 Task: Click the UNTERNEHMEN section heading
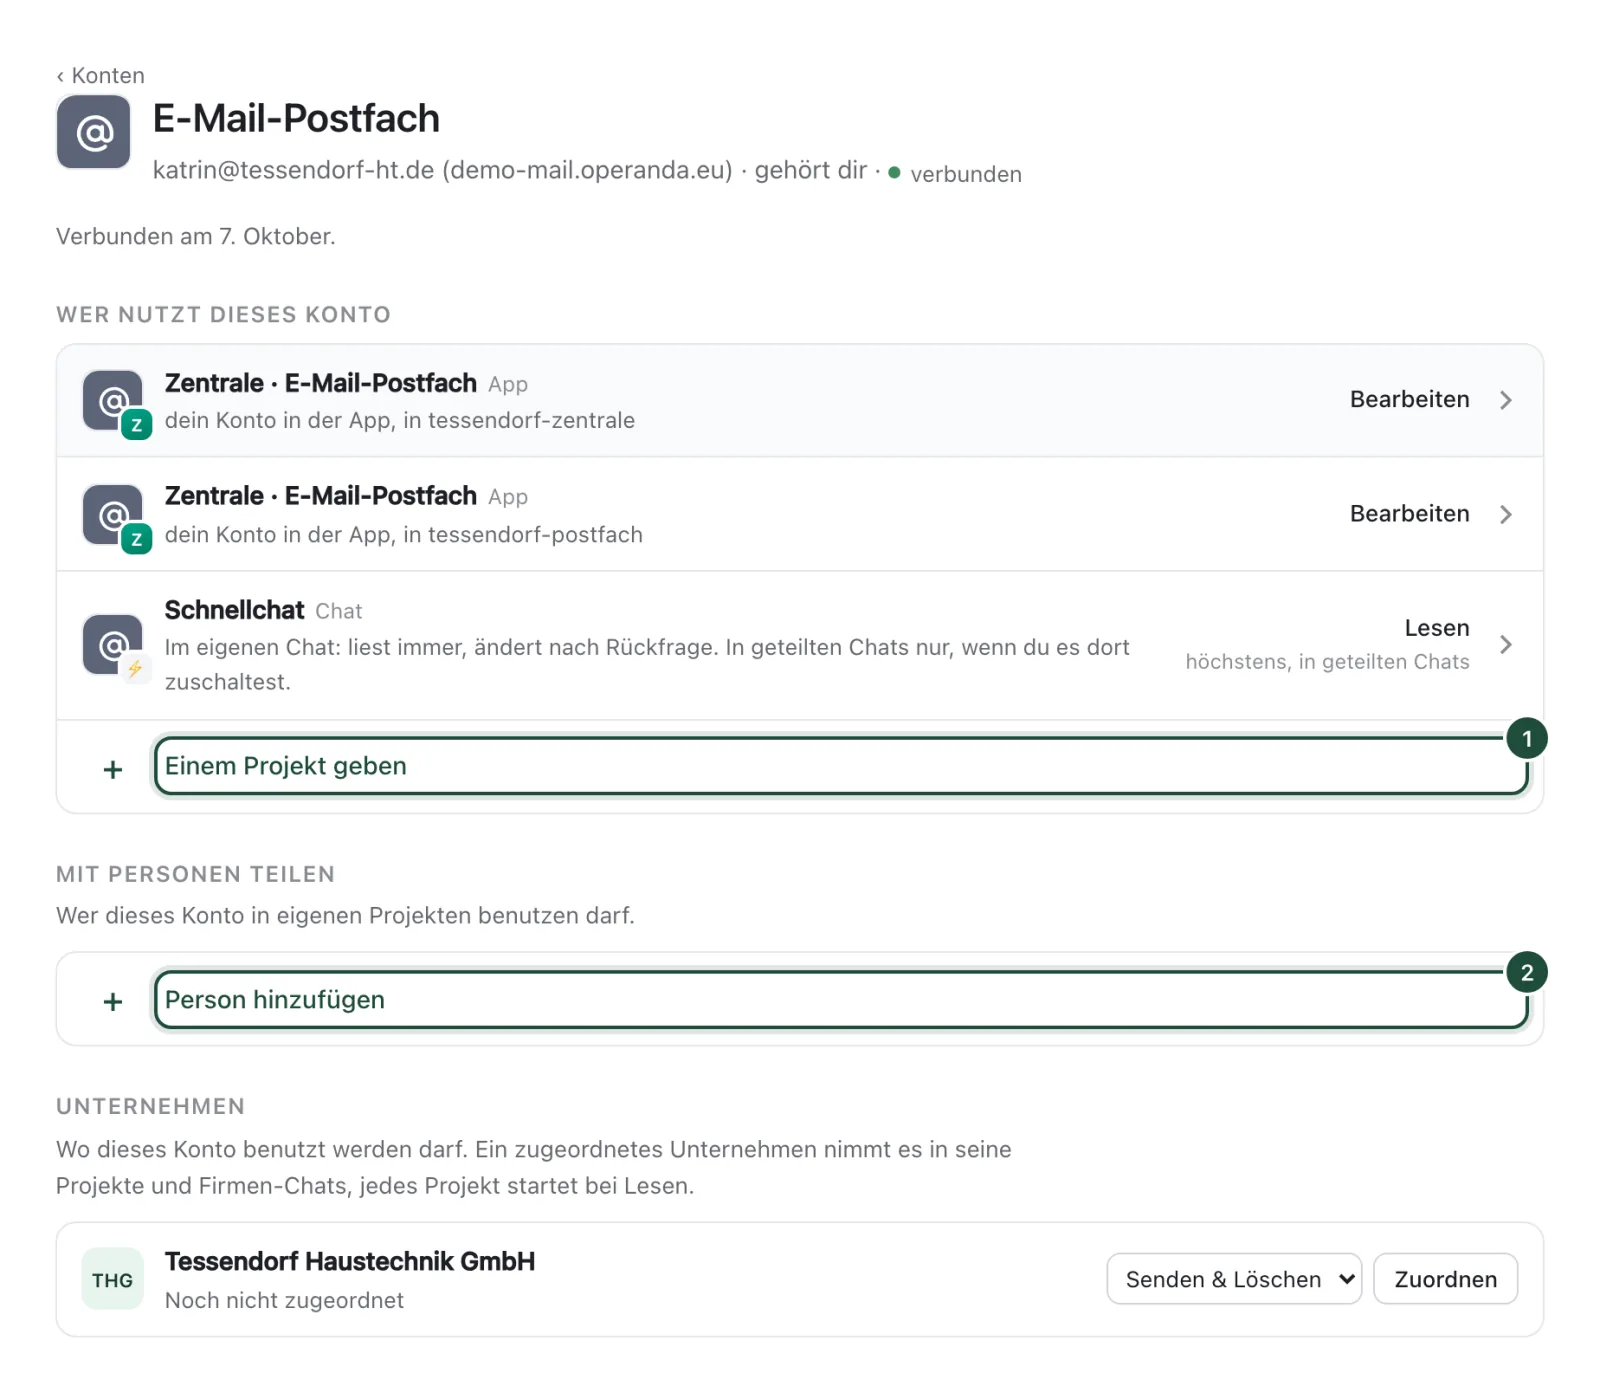(150, 1106)
